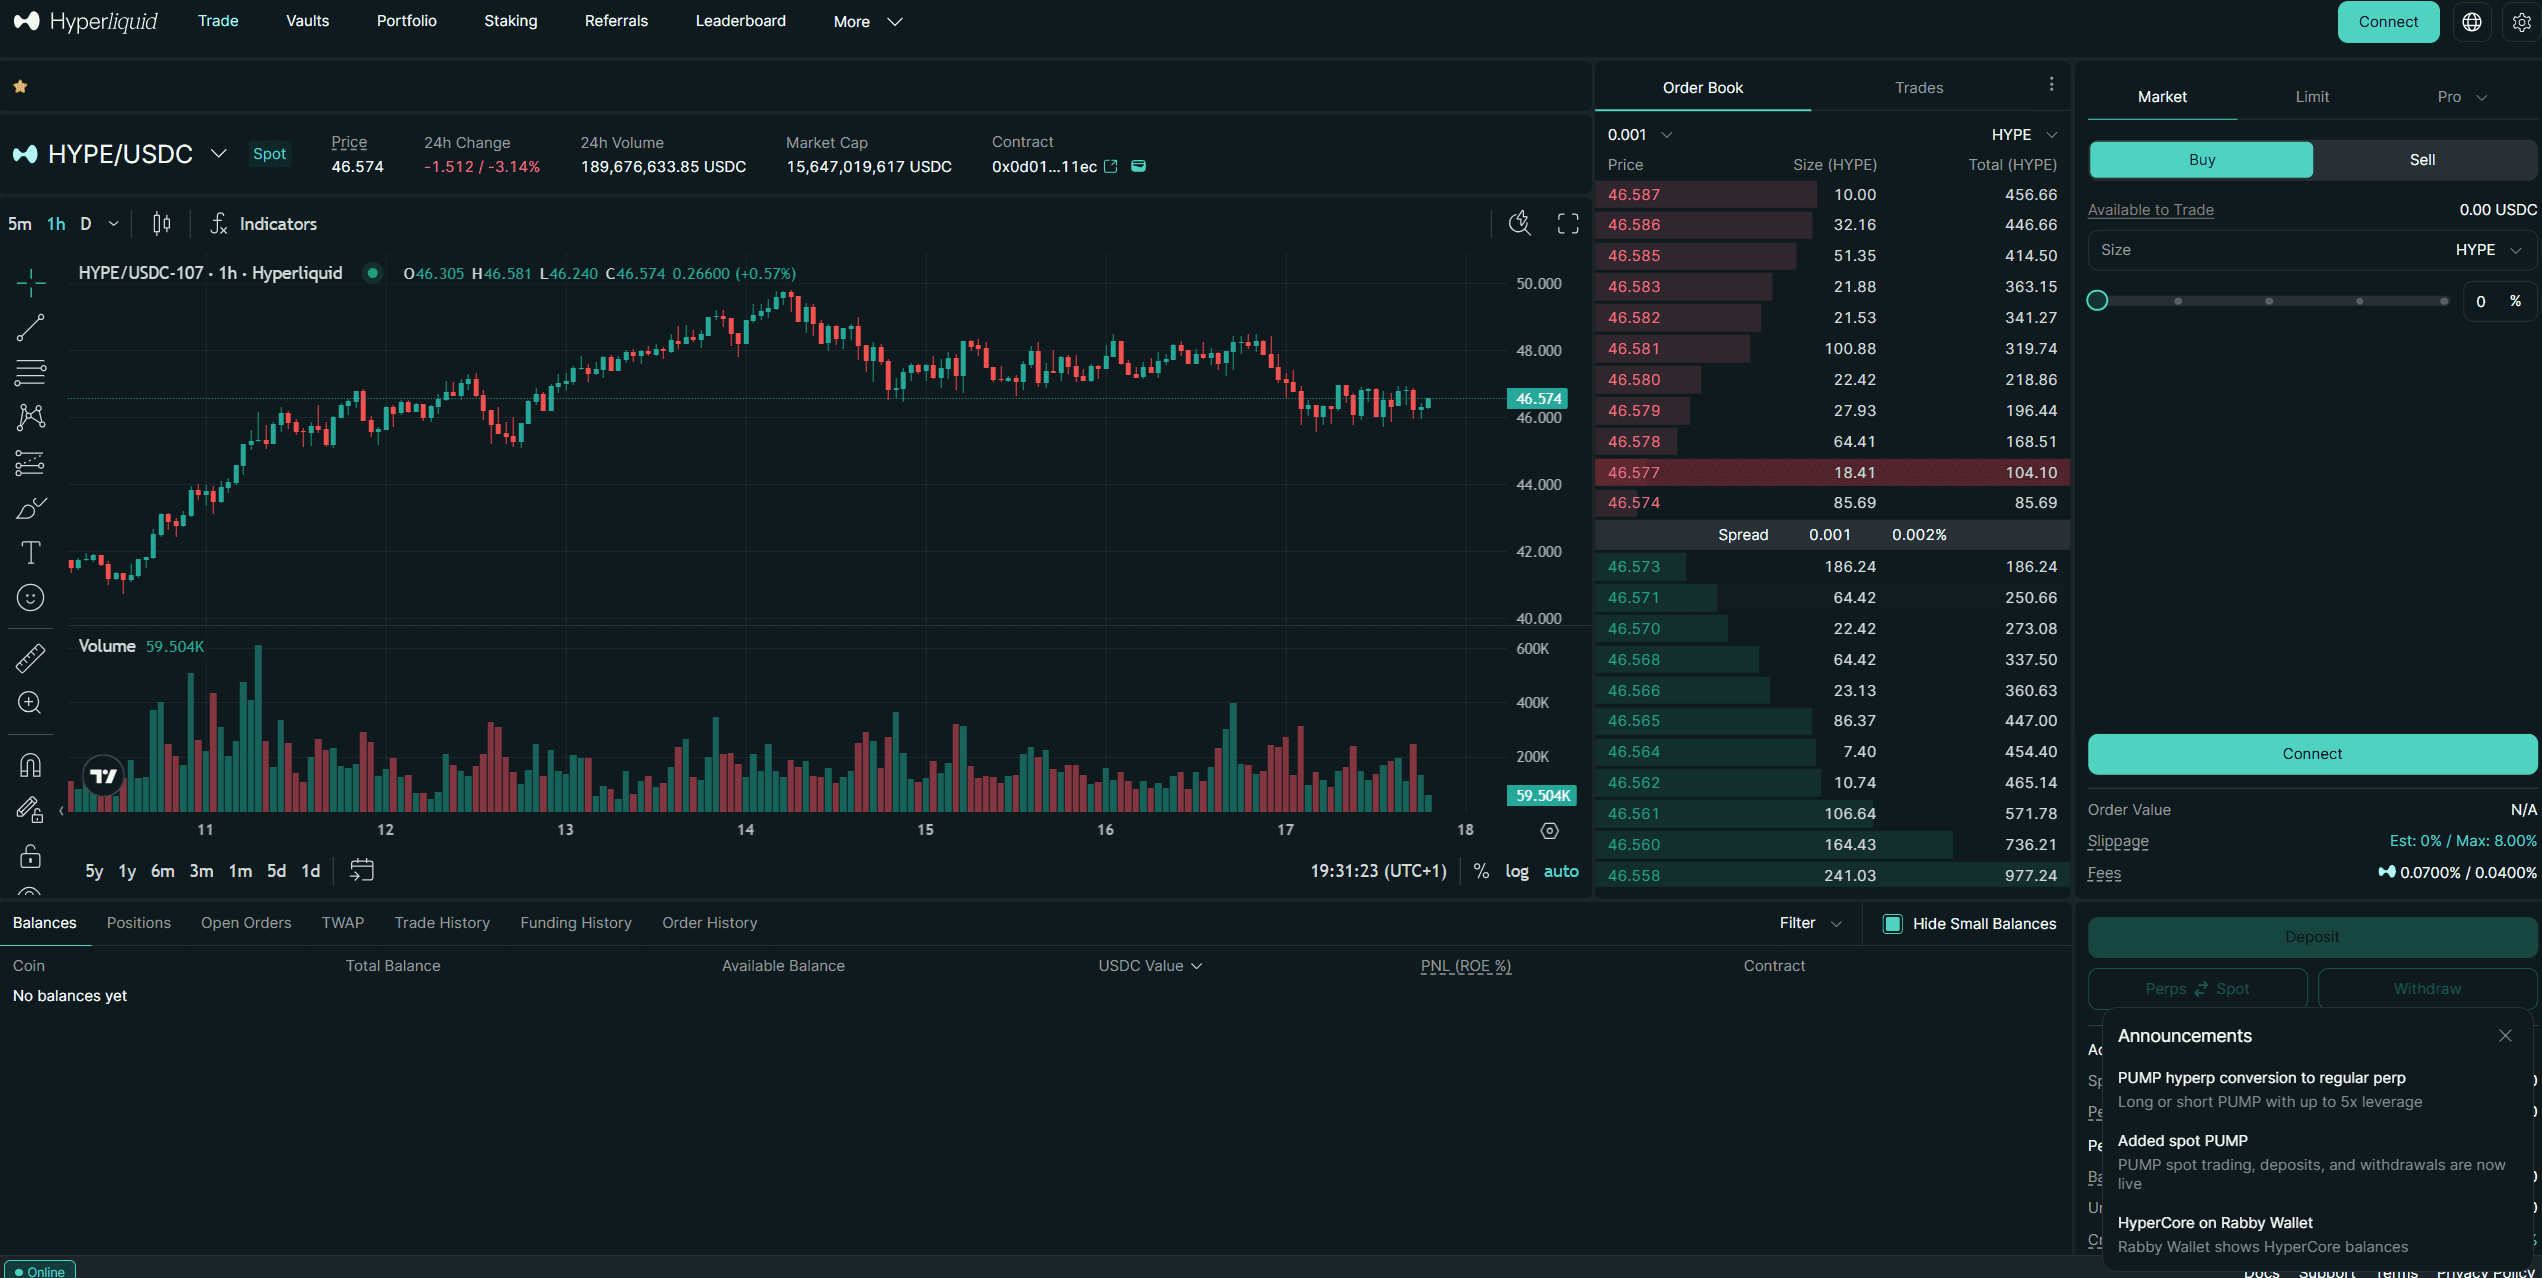
Task: Star HYPE/USDC as a favorite pair
Action: (19, 86)
